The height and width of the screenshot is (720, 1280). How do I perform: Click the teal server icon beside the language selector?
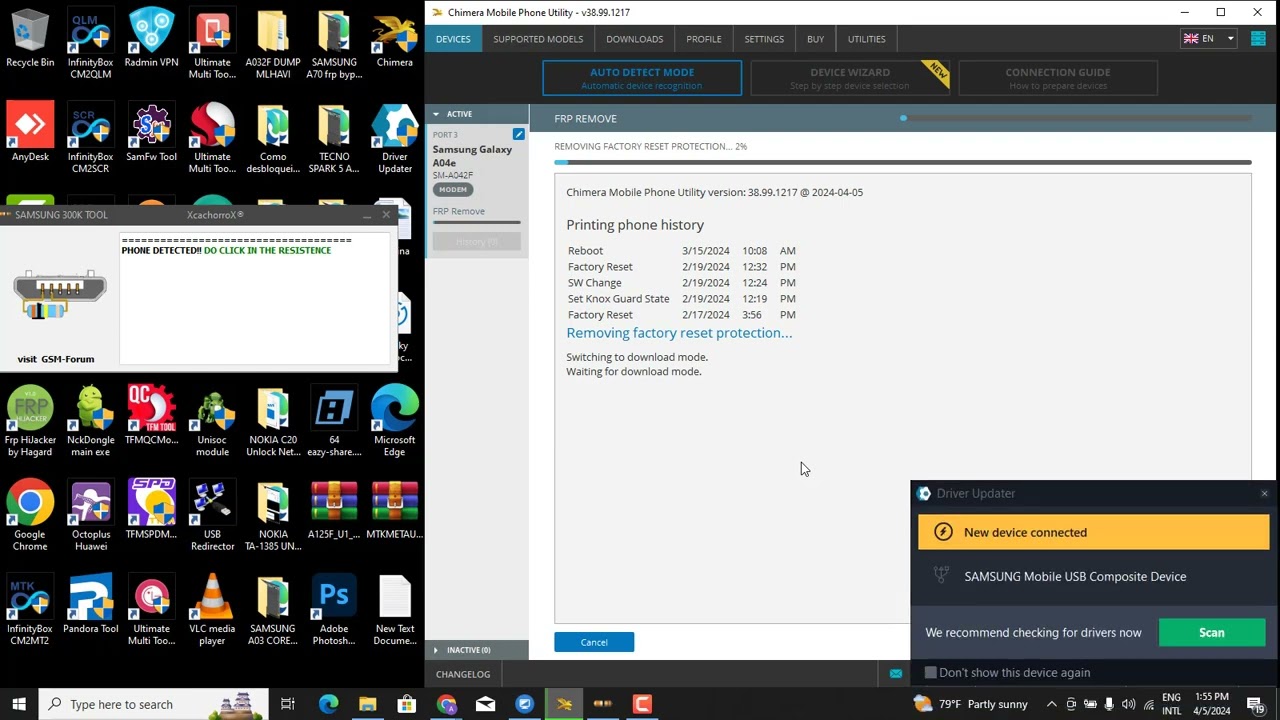[x=1258, y=39]
